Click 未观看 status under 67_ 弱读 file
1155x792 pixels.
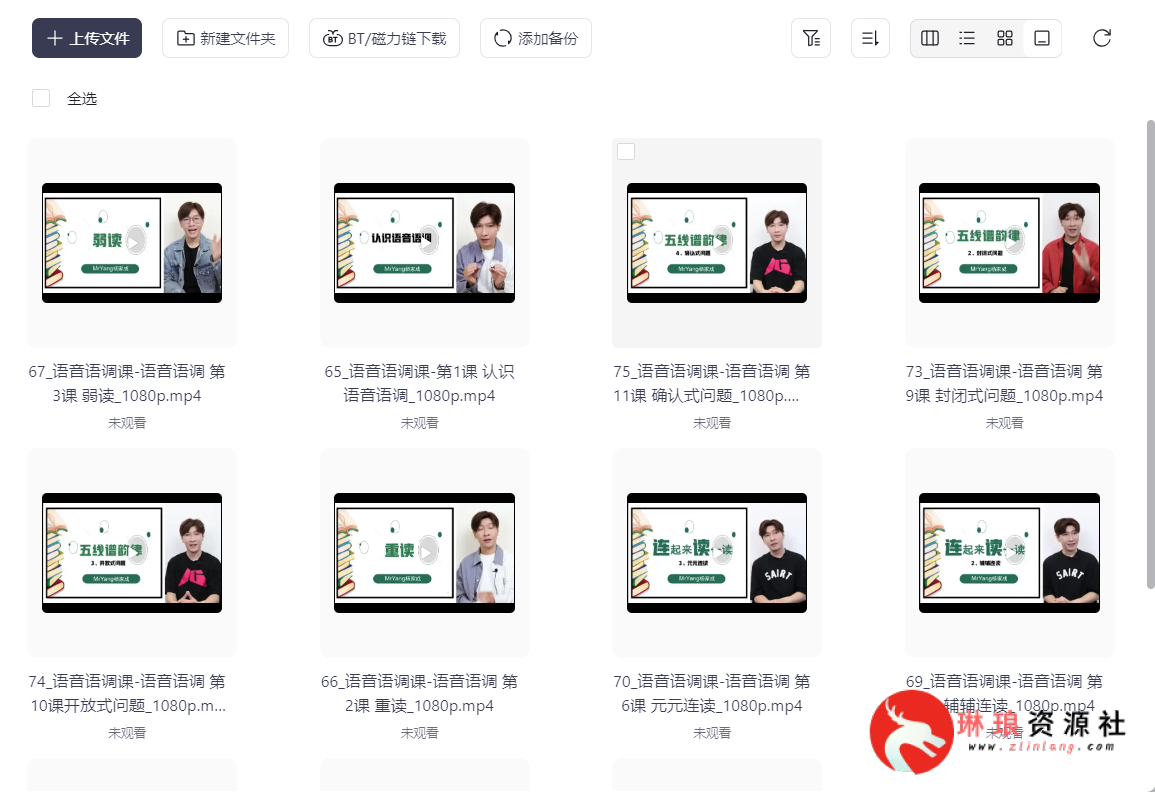(127, 423)
